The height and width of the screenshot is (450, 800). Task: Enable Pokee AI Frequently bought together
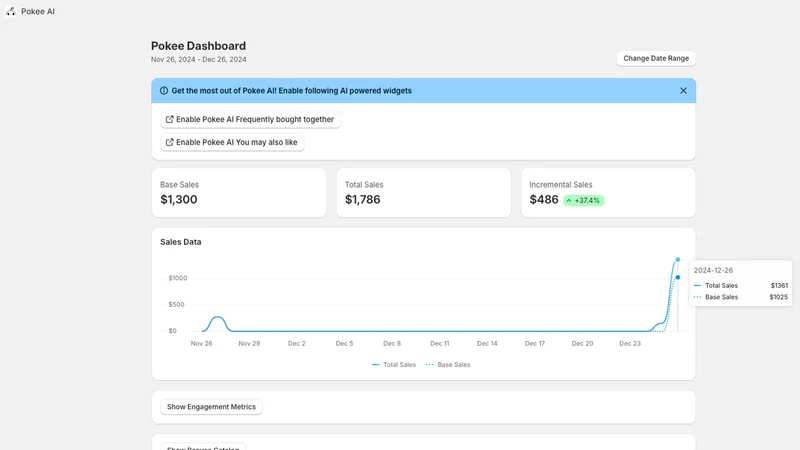[x=250, y=119]
